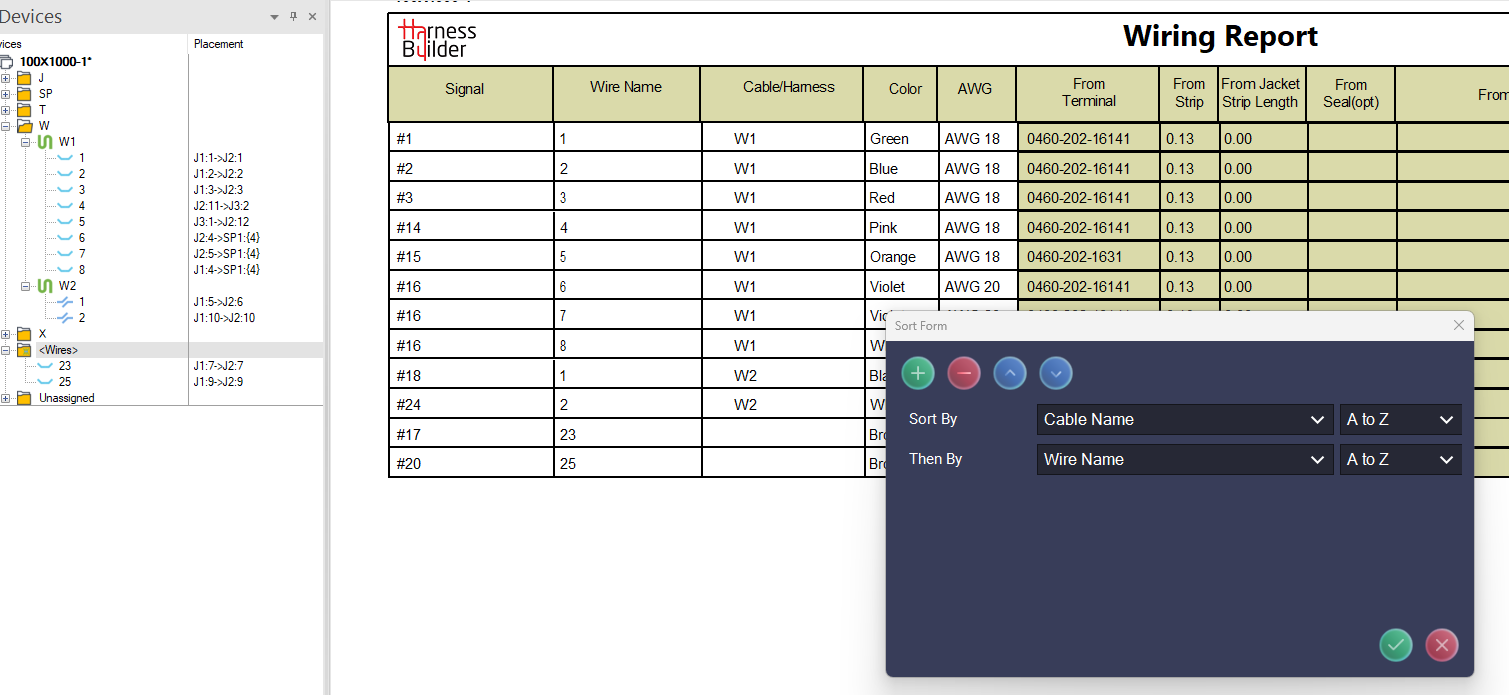This screenshot has height=695, width=1509.
Task: Pin the Devices panel
Action: [294, 17]
